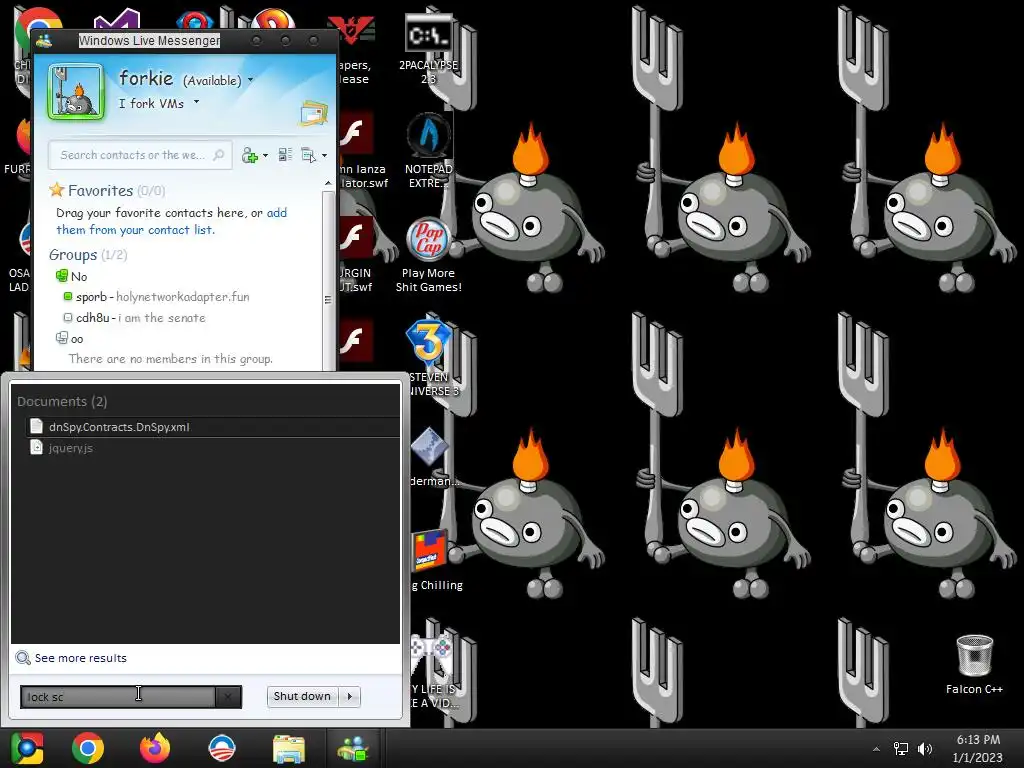1024x768 pixels.
Task: Collapse the Groups section header
Action: [88, 255]
